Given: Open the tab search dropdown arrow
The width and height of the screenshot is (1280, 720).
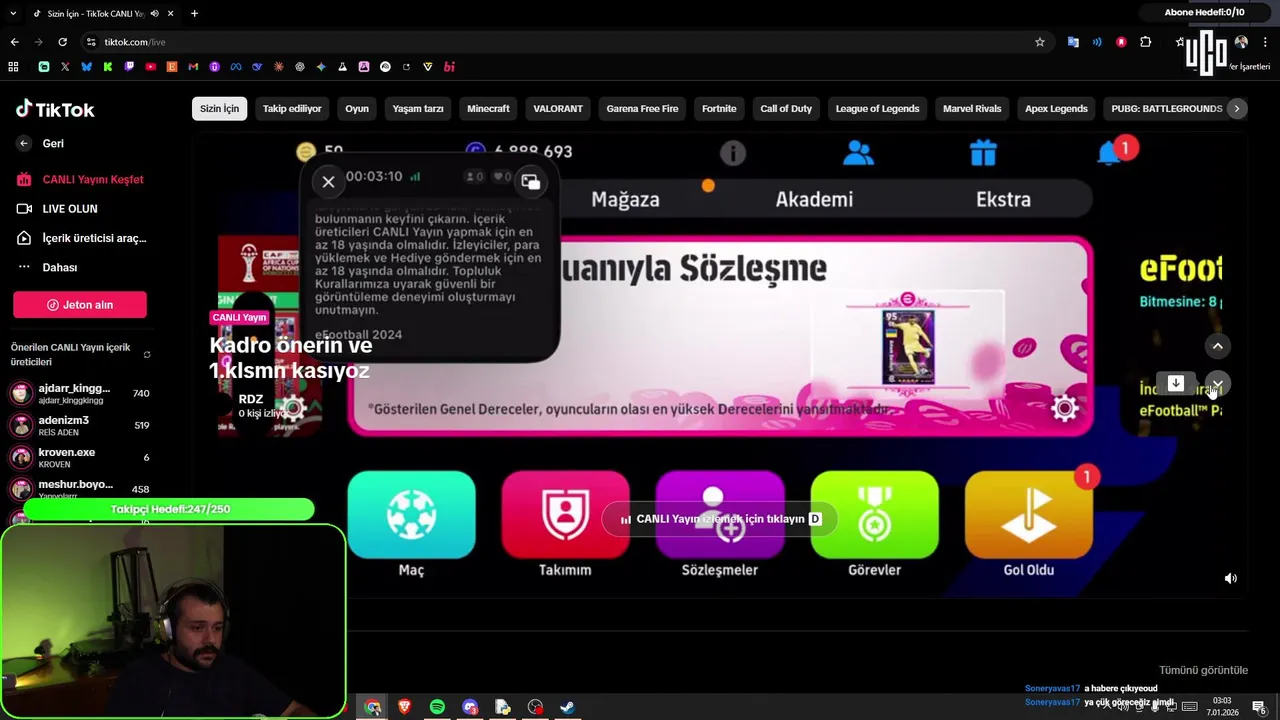Looking at the screenshot, I should pyautogui.click(x=13, y=13).
